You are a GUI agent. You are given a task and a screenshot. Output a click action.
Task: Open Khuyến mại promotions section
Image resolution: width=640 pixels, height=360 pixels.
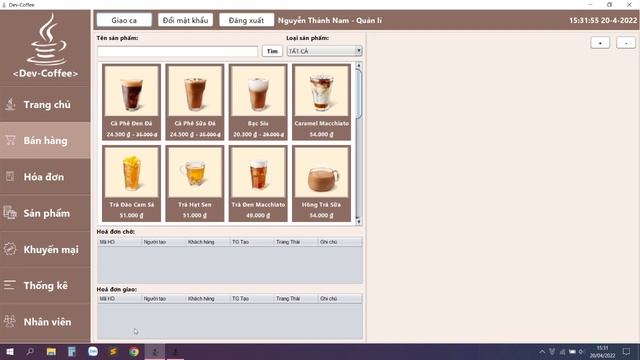tap(45, 249)
